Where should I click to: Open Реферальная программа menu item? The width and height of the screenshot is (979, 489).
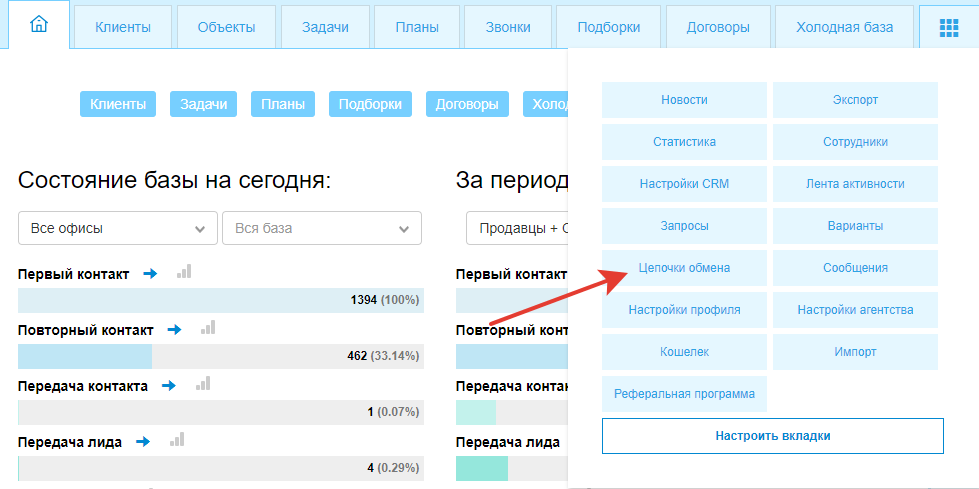point(684,394)
